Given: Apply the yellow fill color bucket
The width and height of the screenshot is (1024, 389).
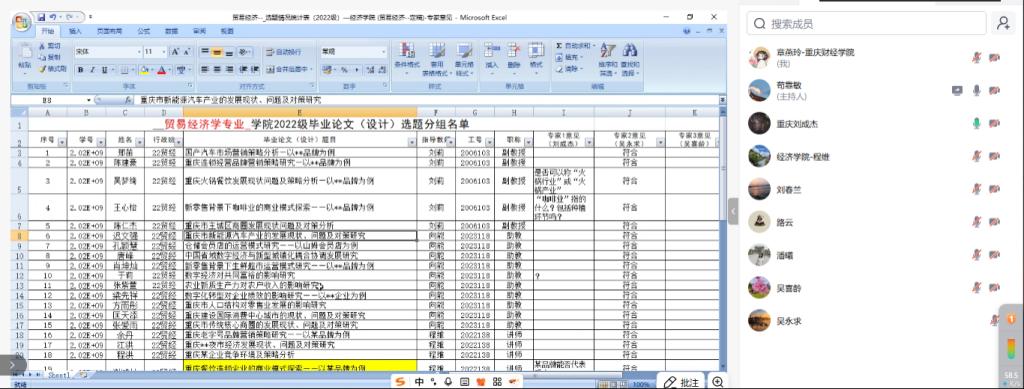Looking at the screenshot, I should pos(144,70).
